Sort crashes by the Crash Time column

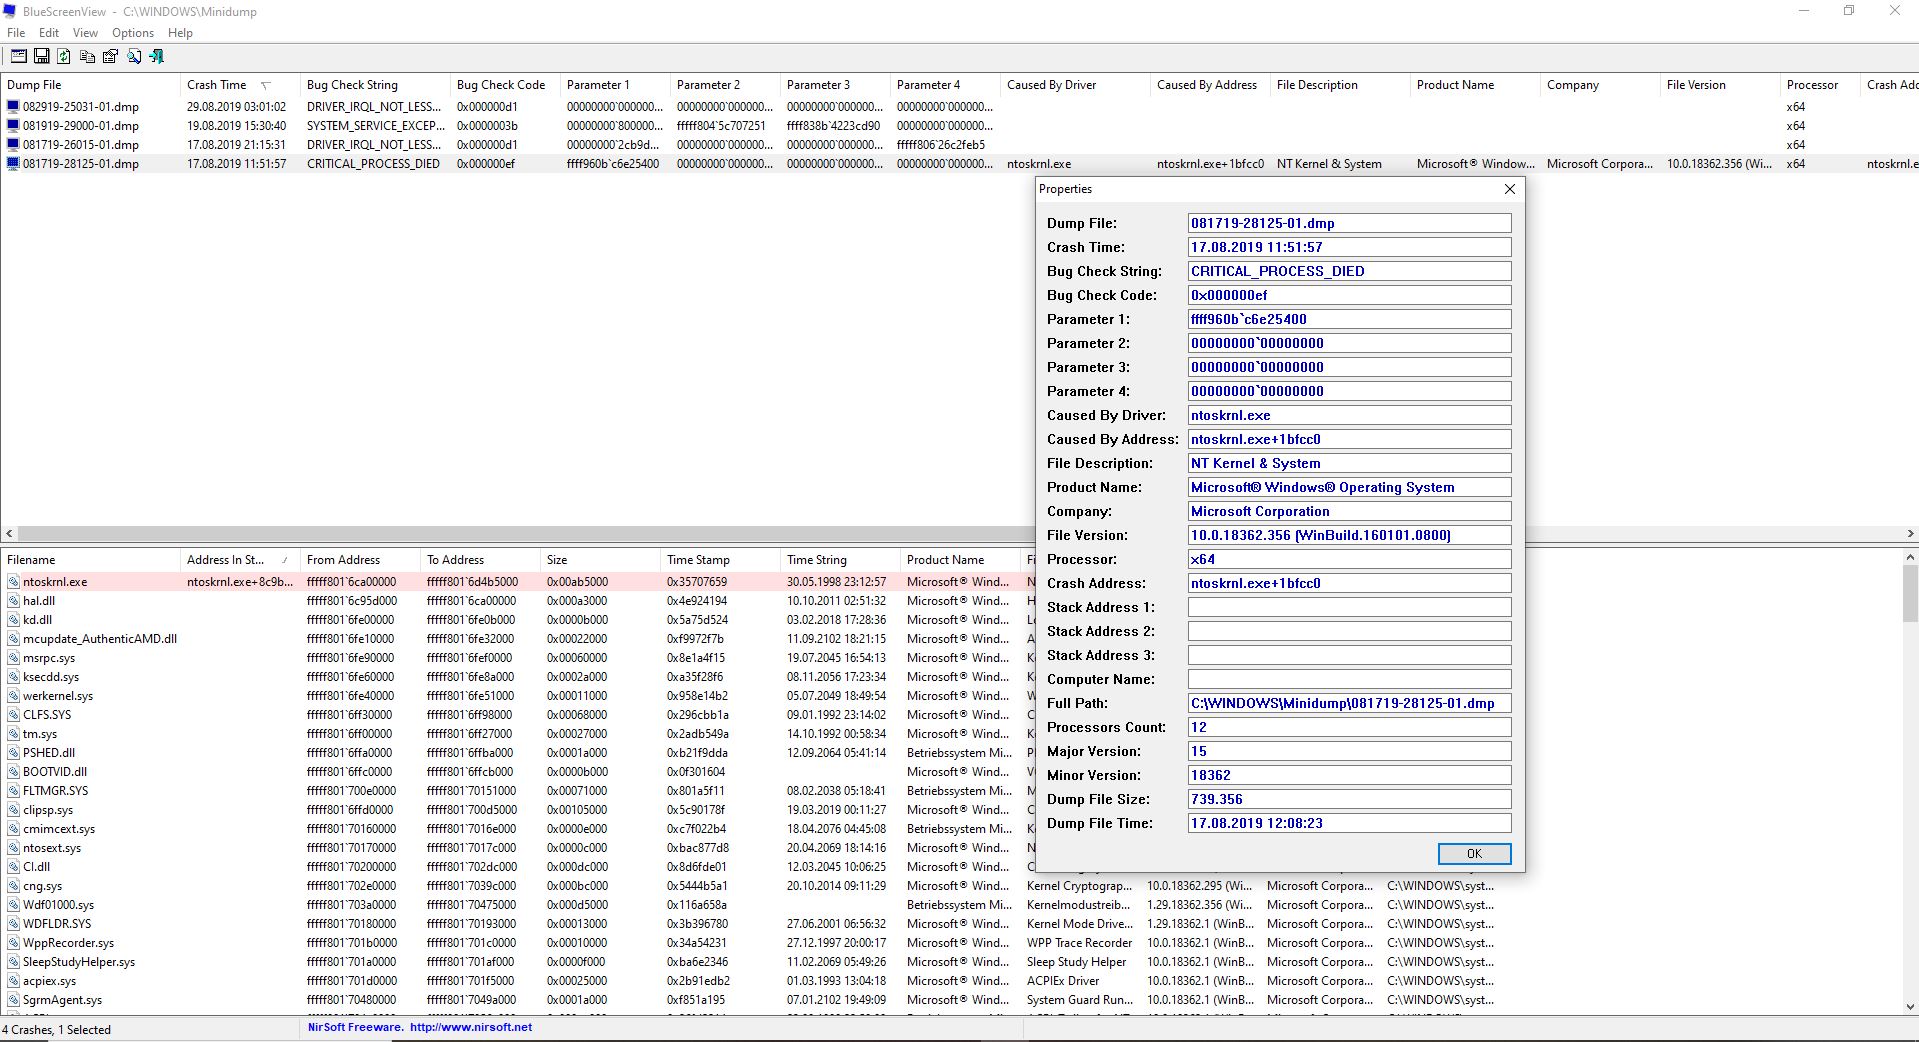click(240, 85)
